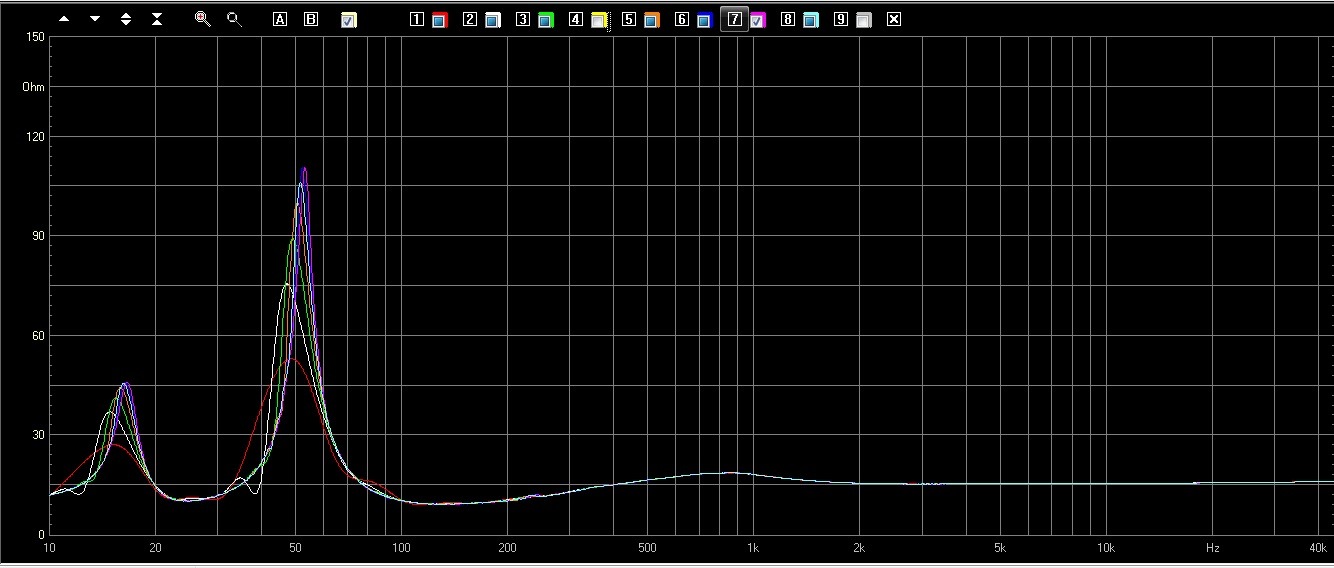Toggle the blue curve 6 swatch
Viewport: 1334px width, 568px height.
(x=704, y=20)
